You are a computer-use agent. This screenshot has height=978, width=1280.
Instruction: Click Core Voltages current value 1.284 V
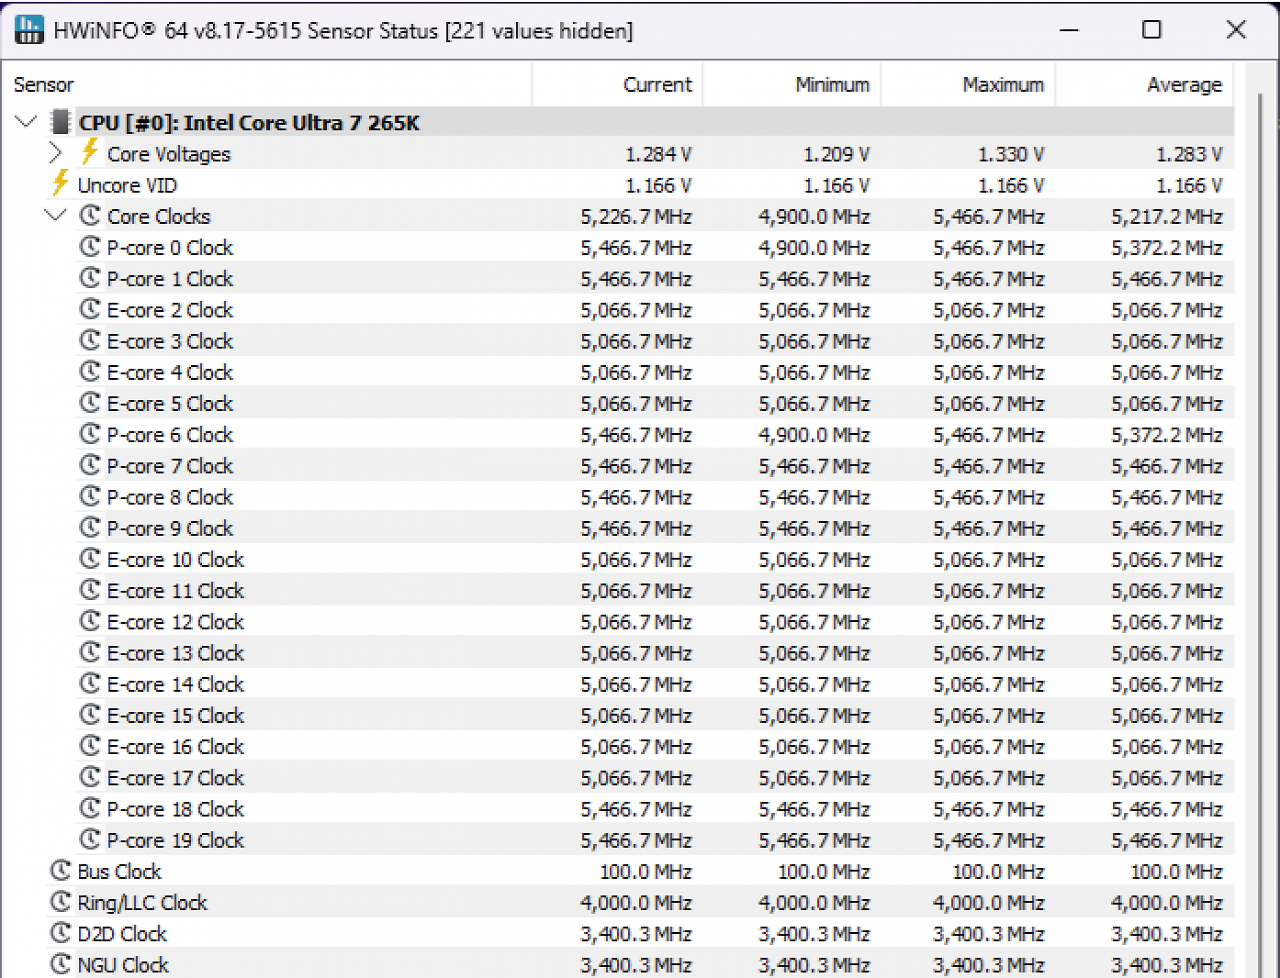pos(659,154)
